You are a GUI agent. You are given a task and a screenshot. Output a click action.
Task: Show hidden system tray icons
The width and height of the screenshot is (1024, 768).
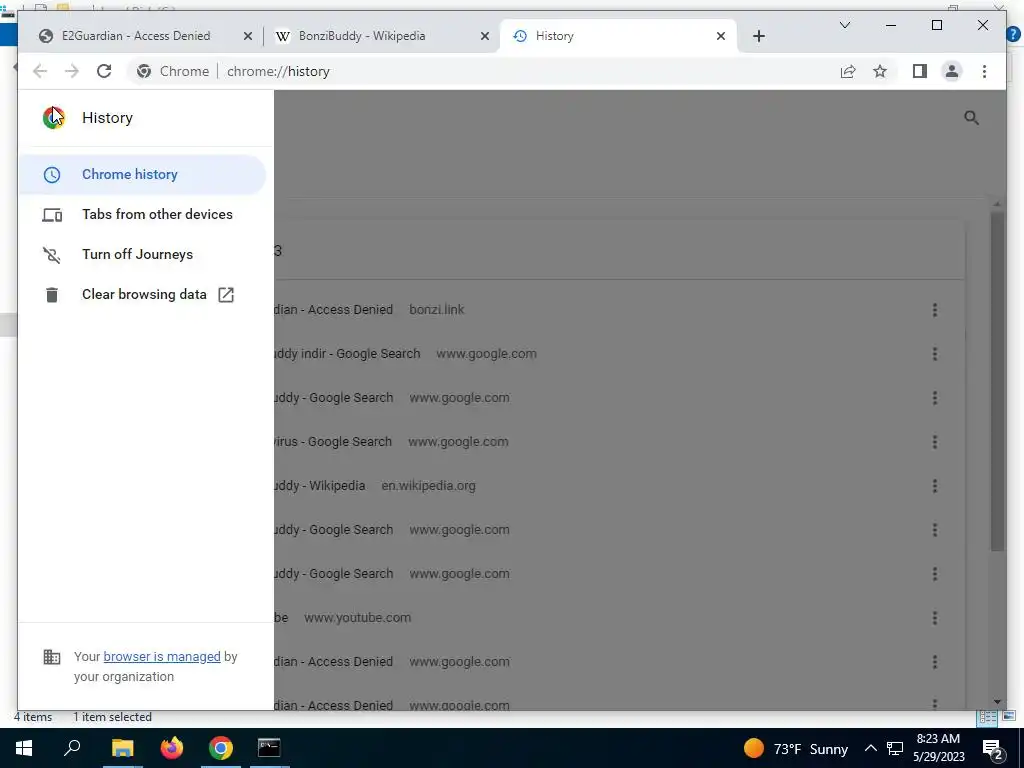[x=871, y=748]
